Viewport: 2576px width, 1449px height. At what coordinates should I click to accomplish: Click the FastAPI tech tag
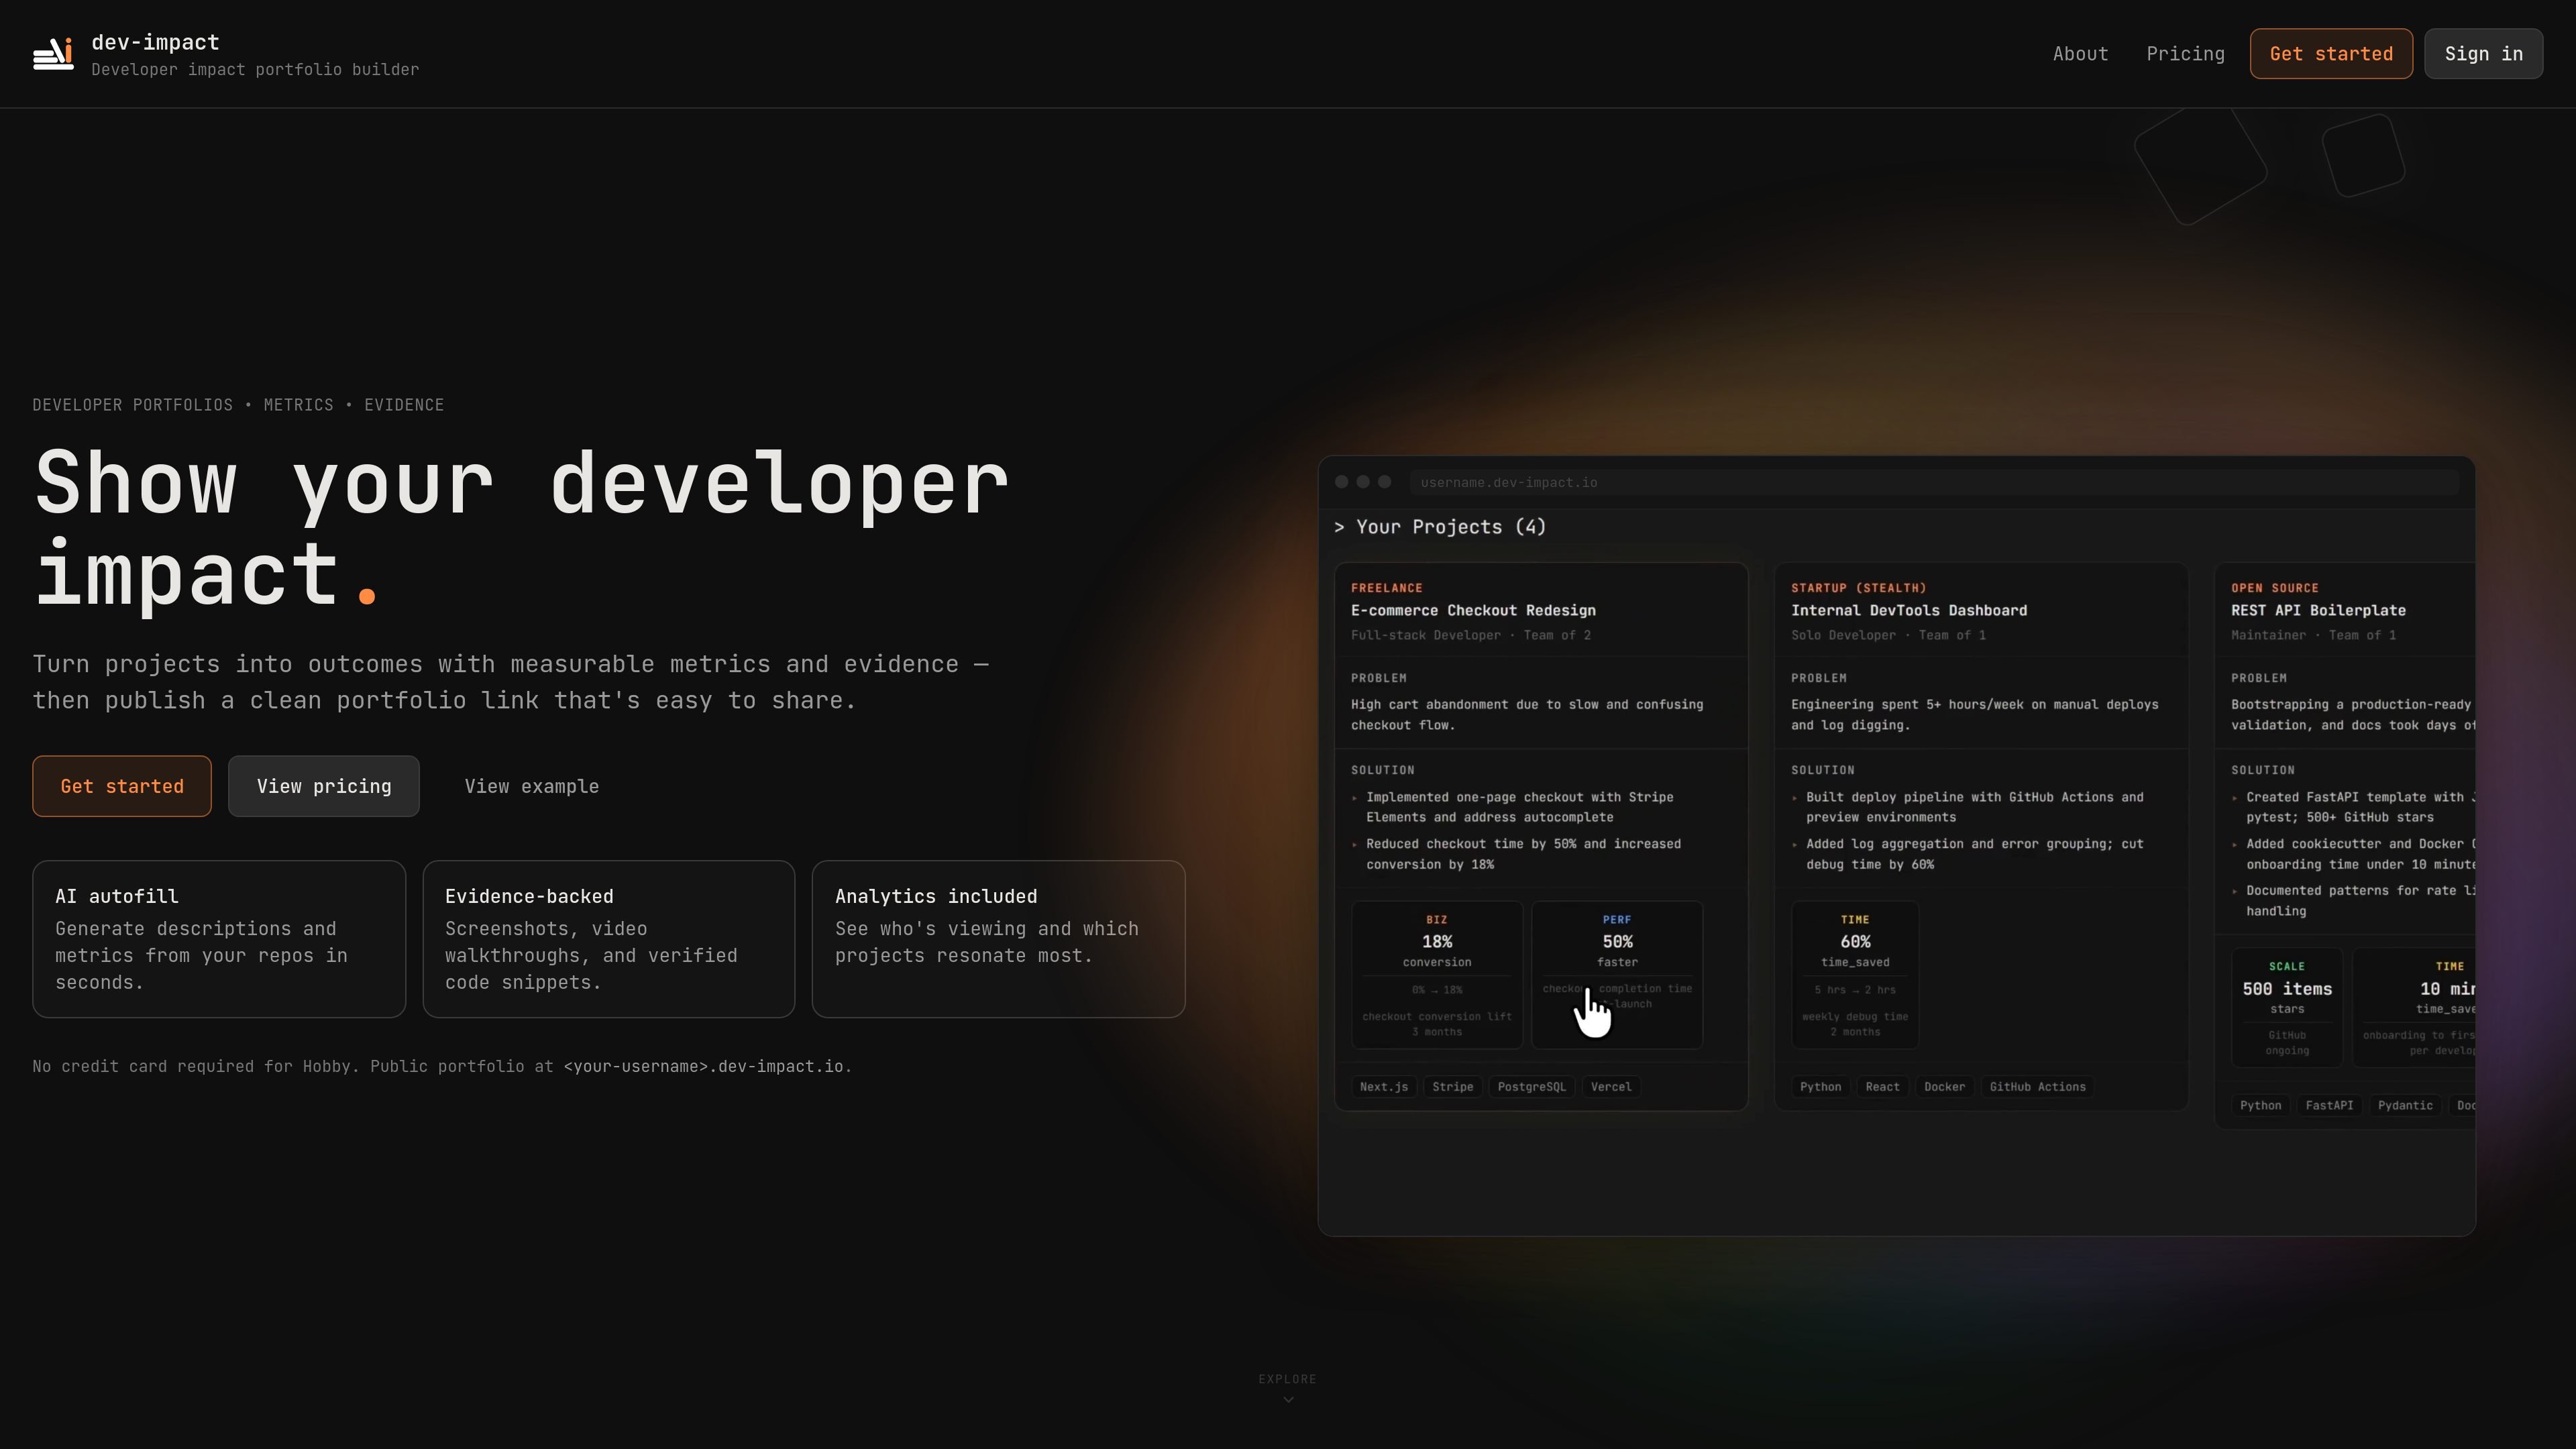pos(2329,1105)
